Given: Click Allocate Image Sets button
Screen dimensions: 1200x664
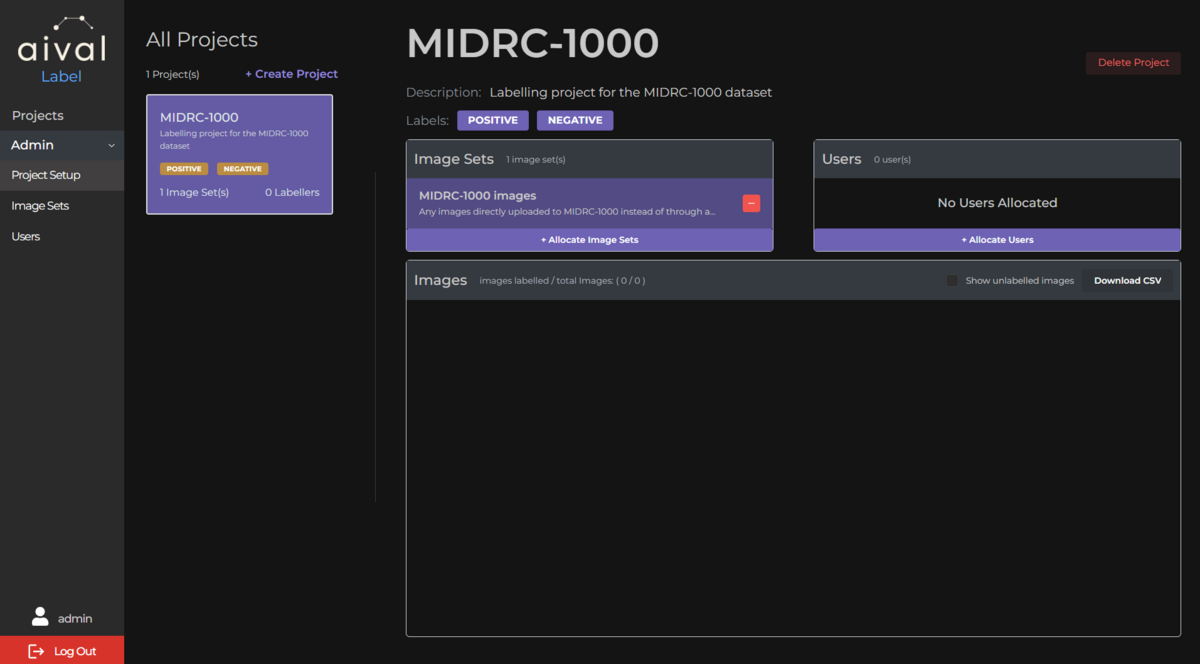Looking at the screenshot, I should pyautogui.click(x=589, y=240).
